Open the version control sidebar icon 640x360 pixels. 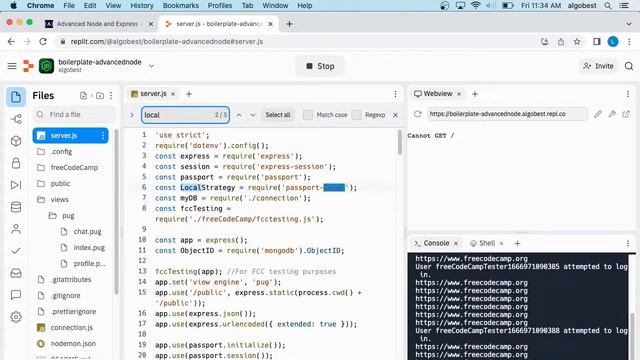tap(16, 119)
